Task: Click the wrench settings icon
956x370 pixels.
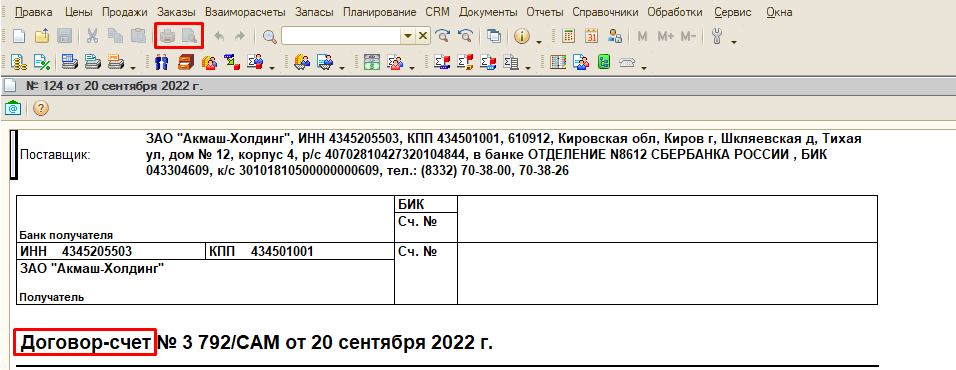Action: pyautogui.click(x=717, y=37)
